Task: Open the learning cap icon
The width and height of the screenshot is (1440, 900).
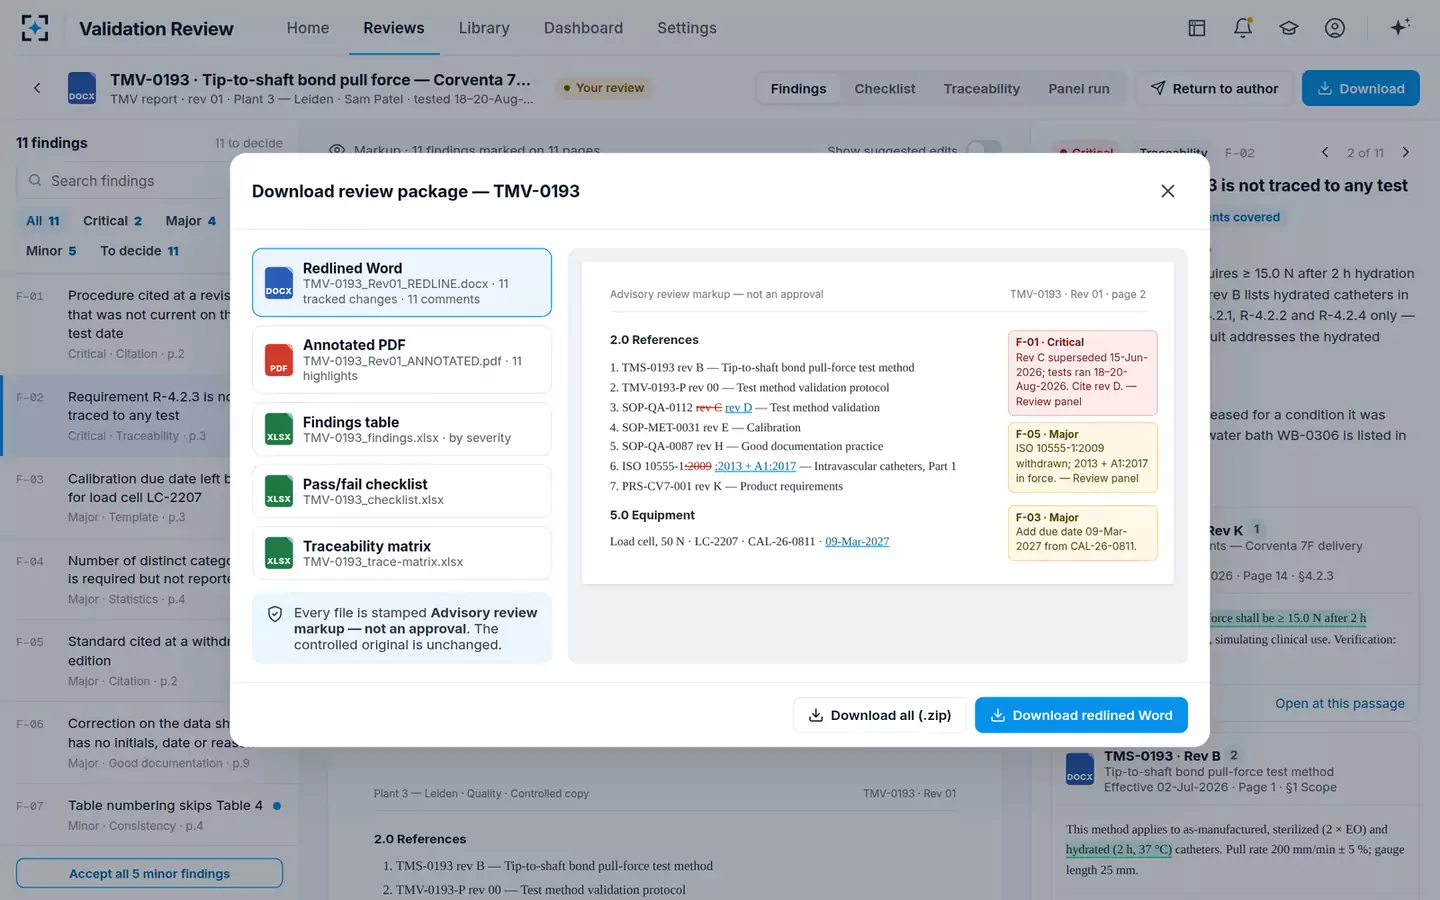Action: pyautogui.click(x=1289, y=28)
